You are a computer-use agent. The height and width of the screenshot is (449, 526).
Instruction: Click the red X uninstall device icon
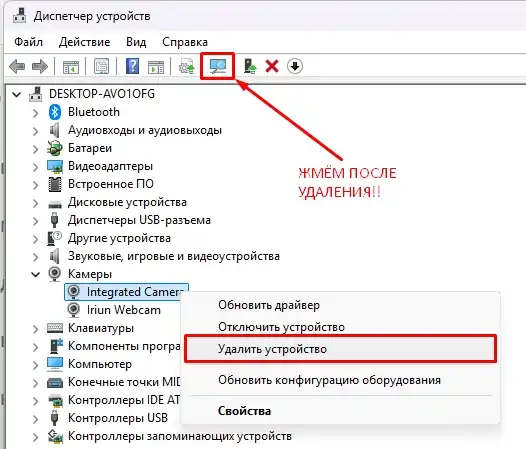click(272, 66)
